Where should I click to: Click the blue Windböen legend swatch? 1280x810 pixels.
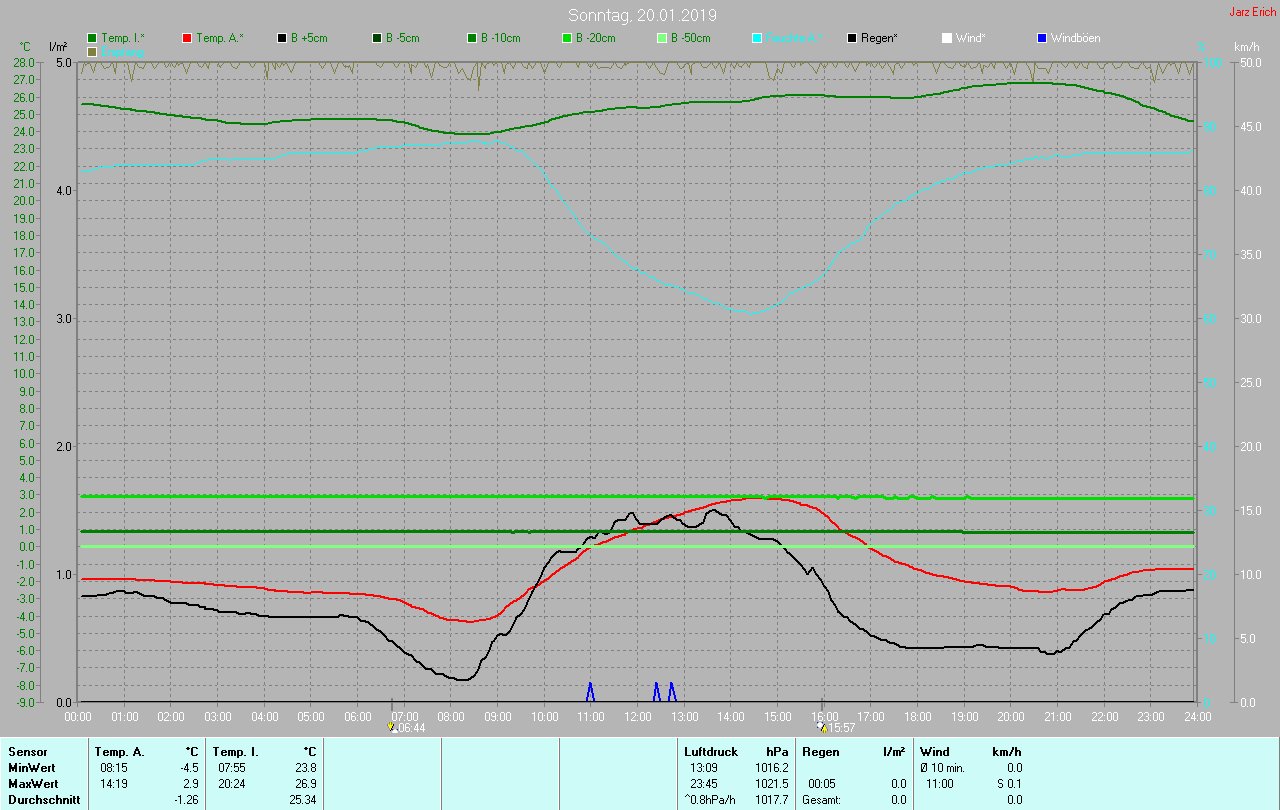(x=1042, y=38)
